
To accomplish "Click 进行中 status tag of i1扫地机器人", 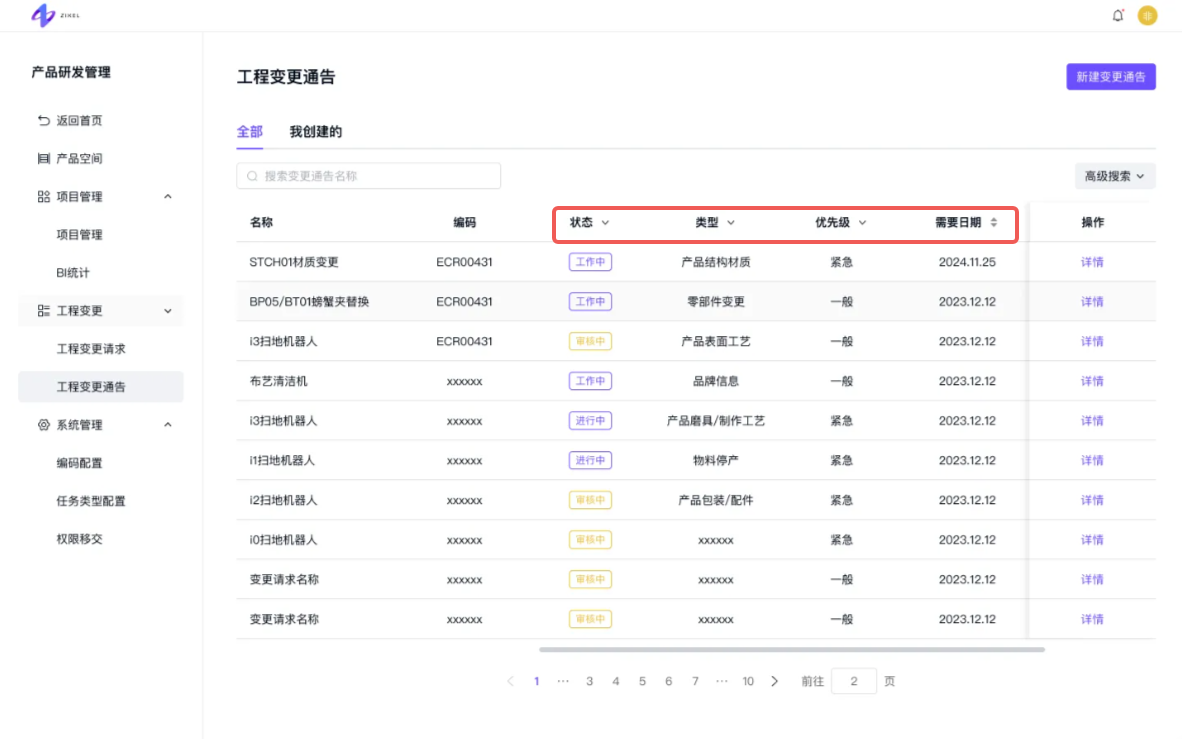I will 590,461.
